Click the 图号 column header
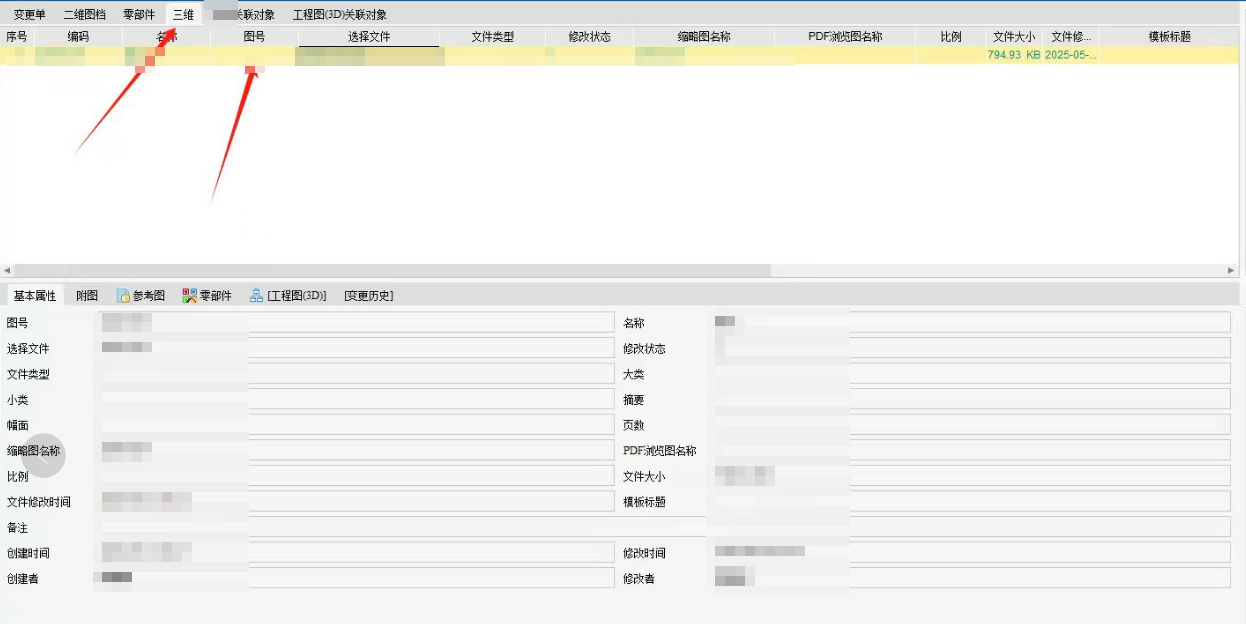This screenshot has height=624, width=1246. click(x=255, y=37)
